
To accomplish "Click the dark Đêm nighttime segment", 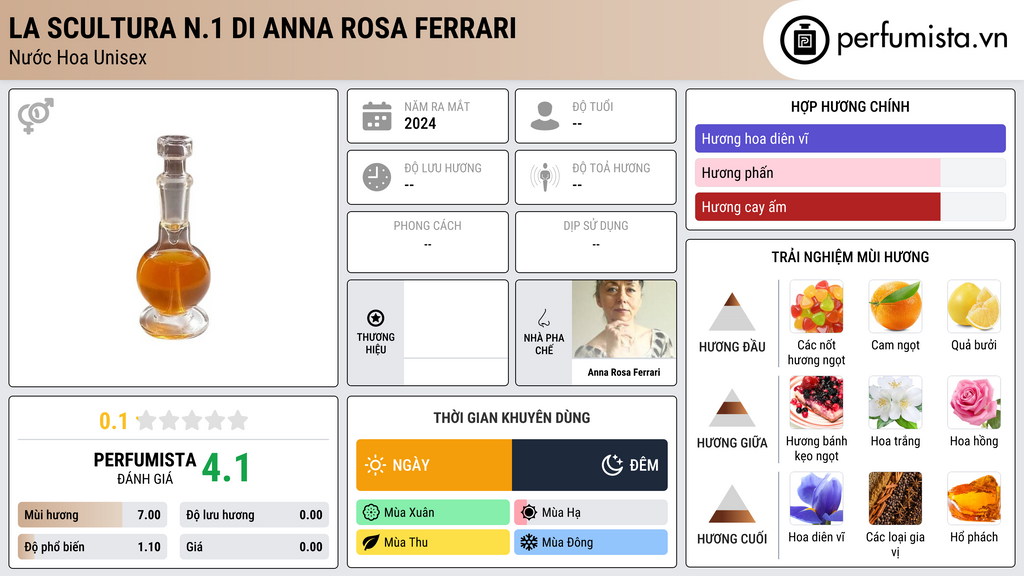I will tap(590, 465).
